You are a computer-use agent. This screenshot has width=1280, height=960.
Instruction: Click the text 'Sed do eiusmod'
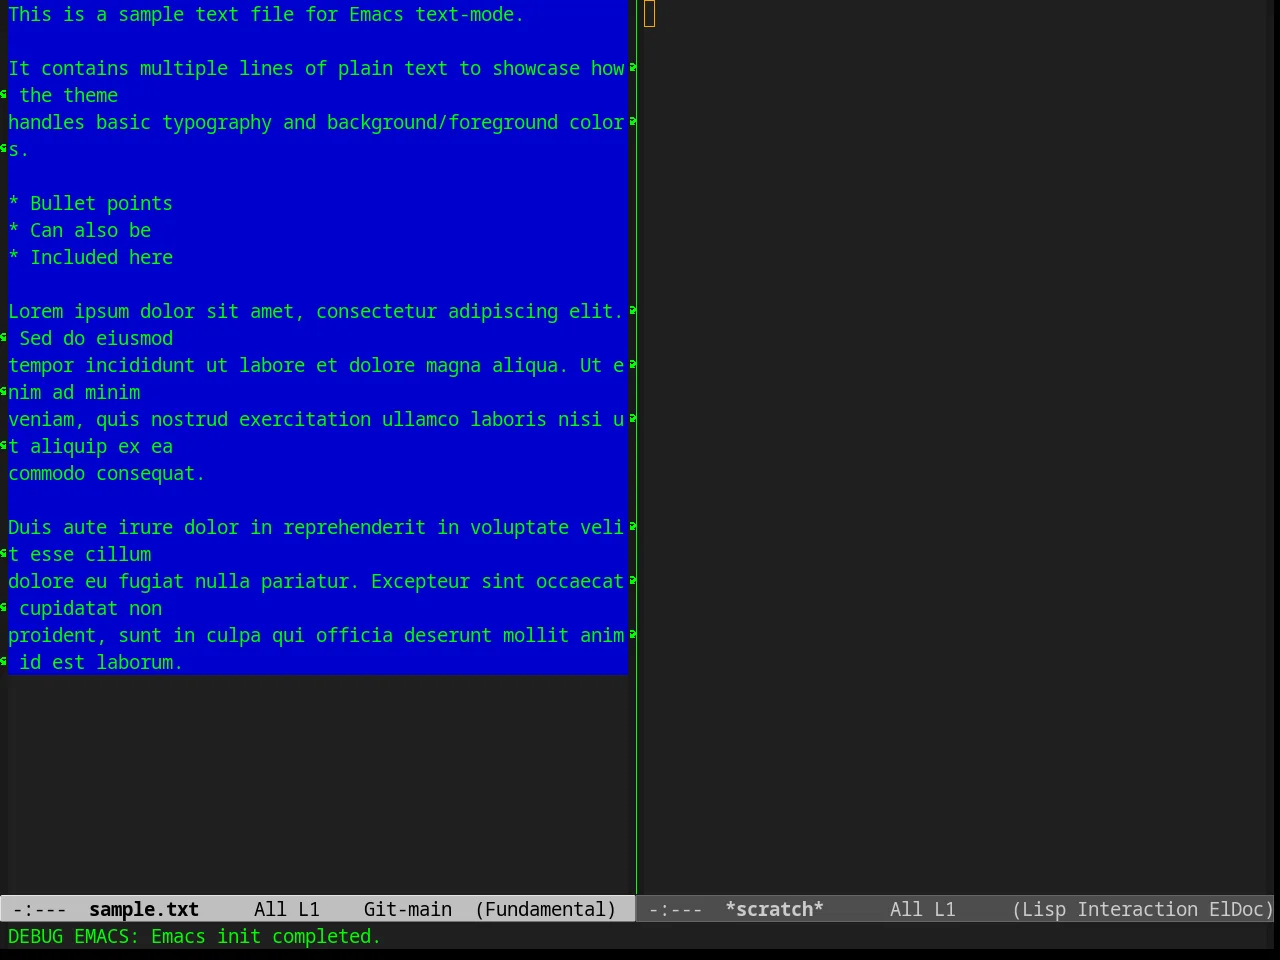click(x=96, y=338)
